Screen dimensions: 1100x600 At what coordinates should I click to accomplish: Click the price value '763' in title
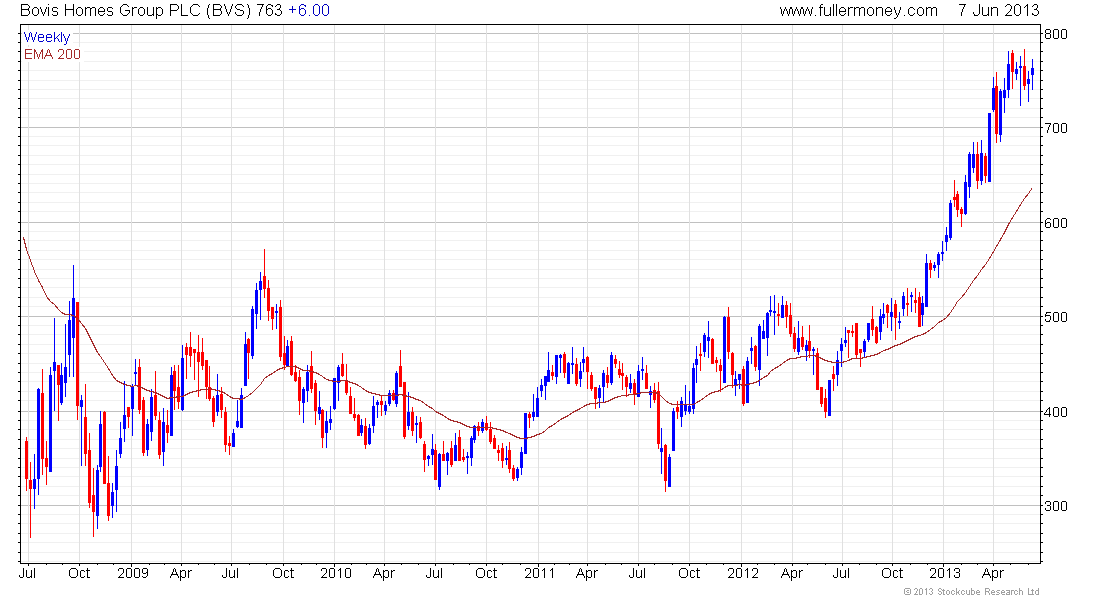[x=269, y=11]
